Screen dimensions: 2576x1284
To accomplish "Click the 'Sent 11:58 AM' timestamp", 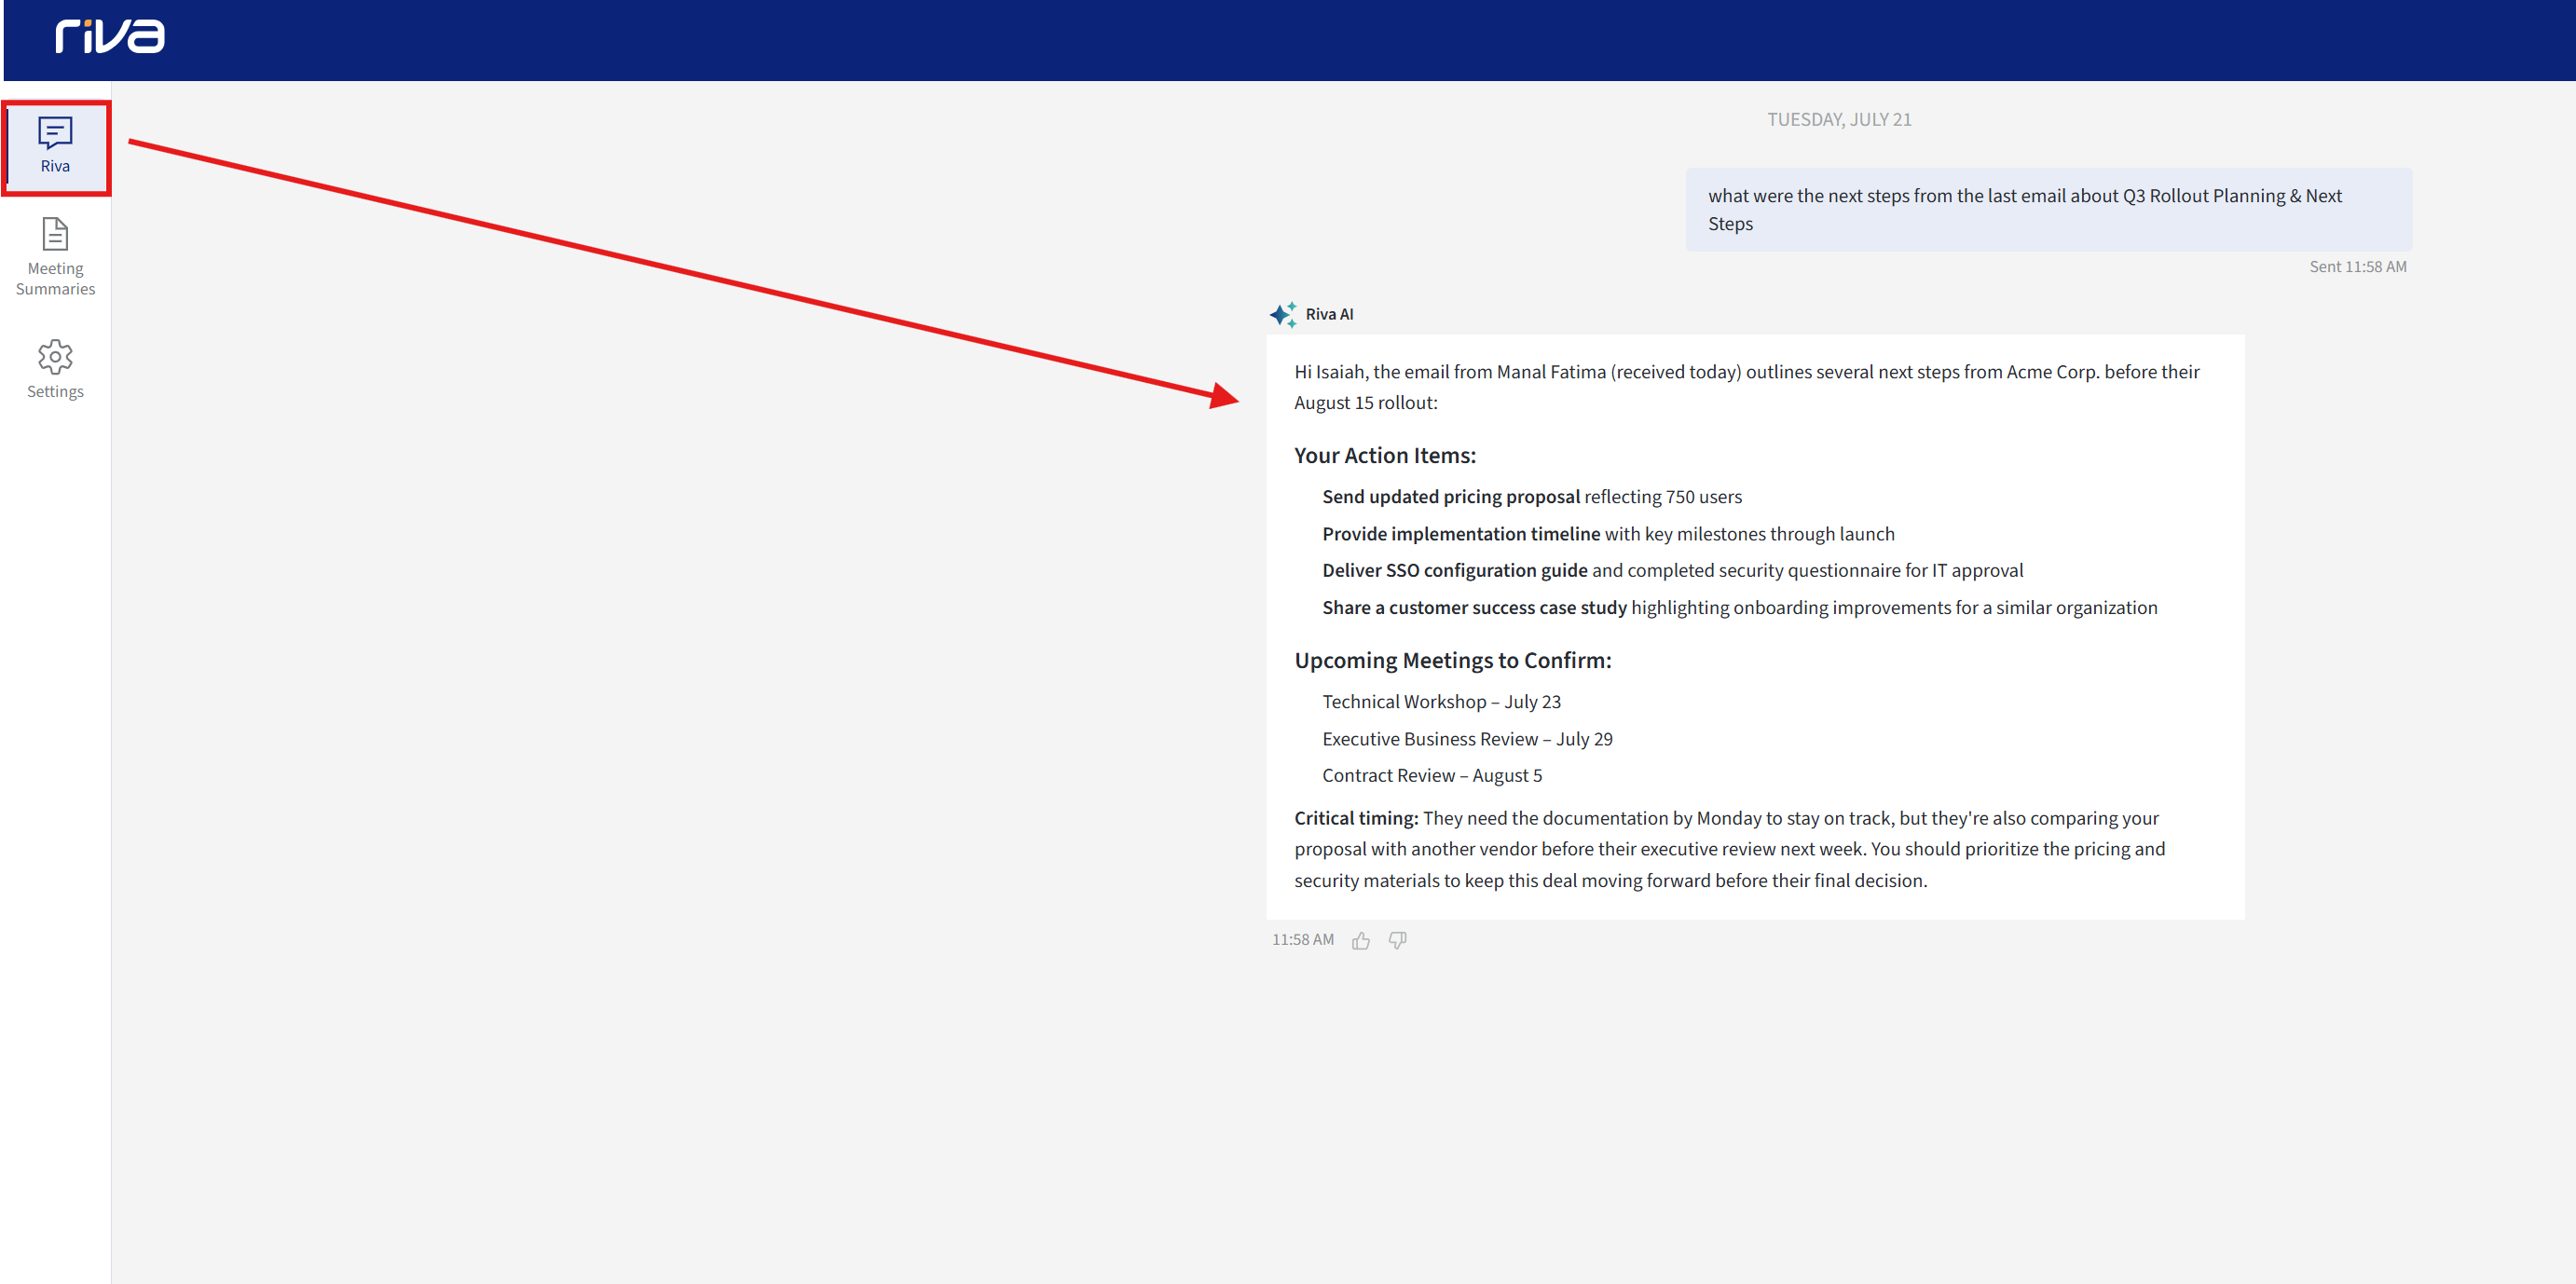I will coord(2357,267).
